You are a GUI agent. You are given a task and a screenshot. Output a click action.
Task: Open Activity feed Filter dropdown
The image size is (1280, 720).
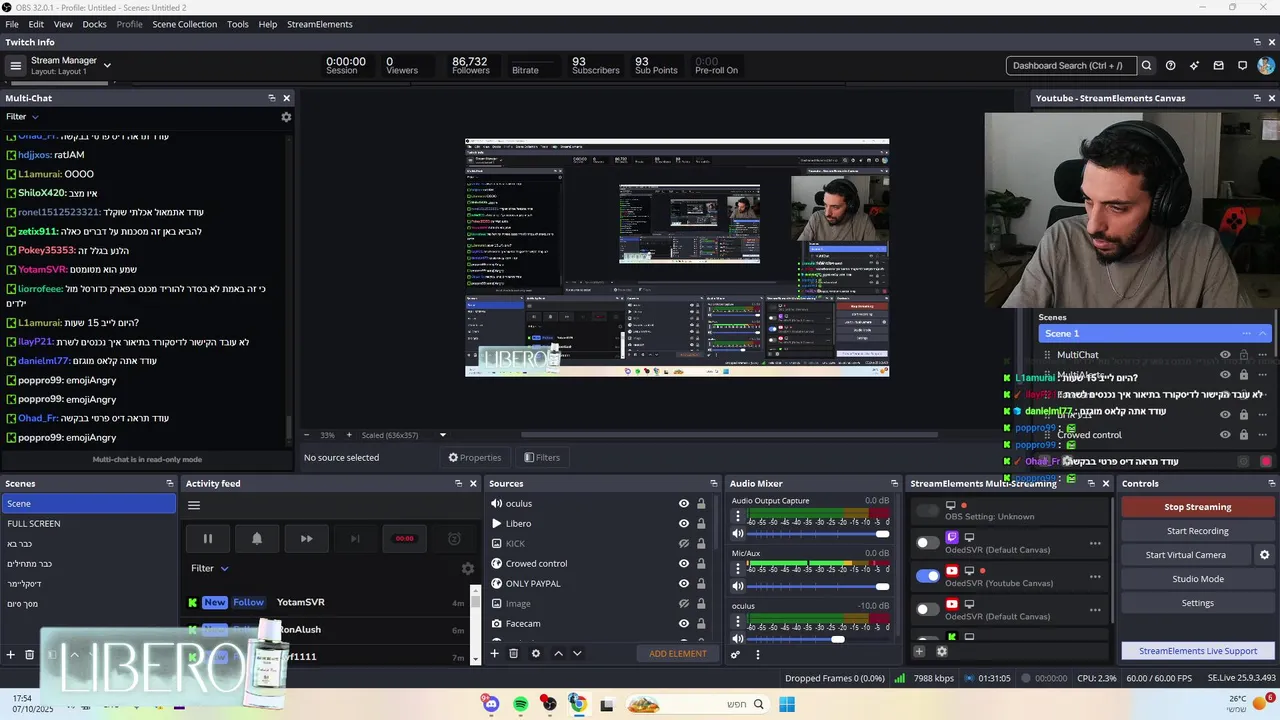(x=210, y=568)
